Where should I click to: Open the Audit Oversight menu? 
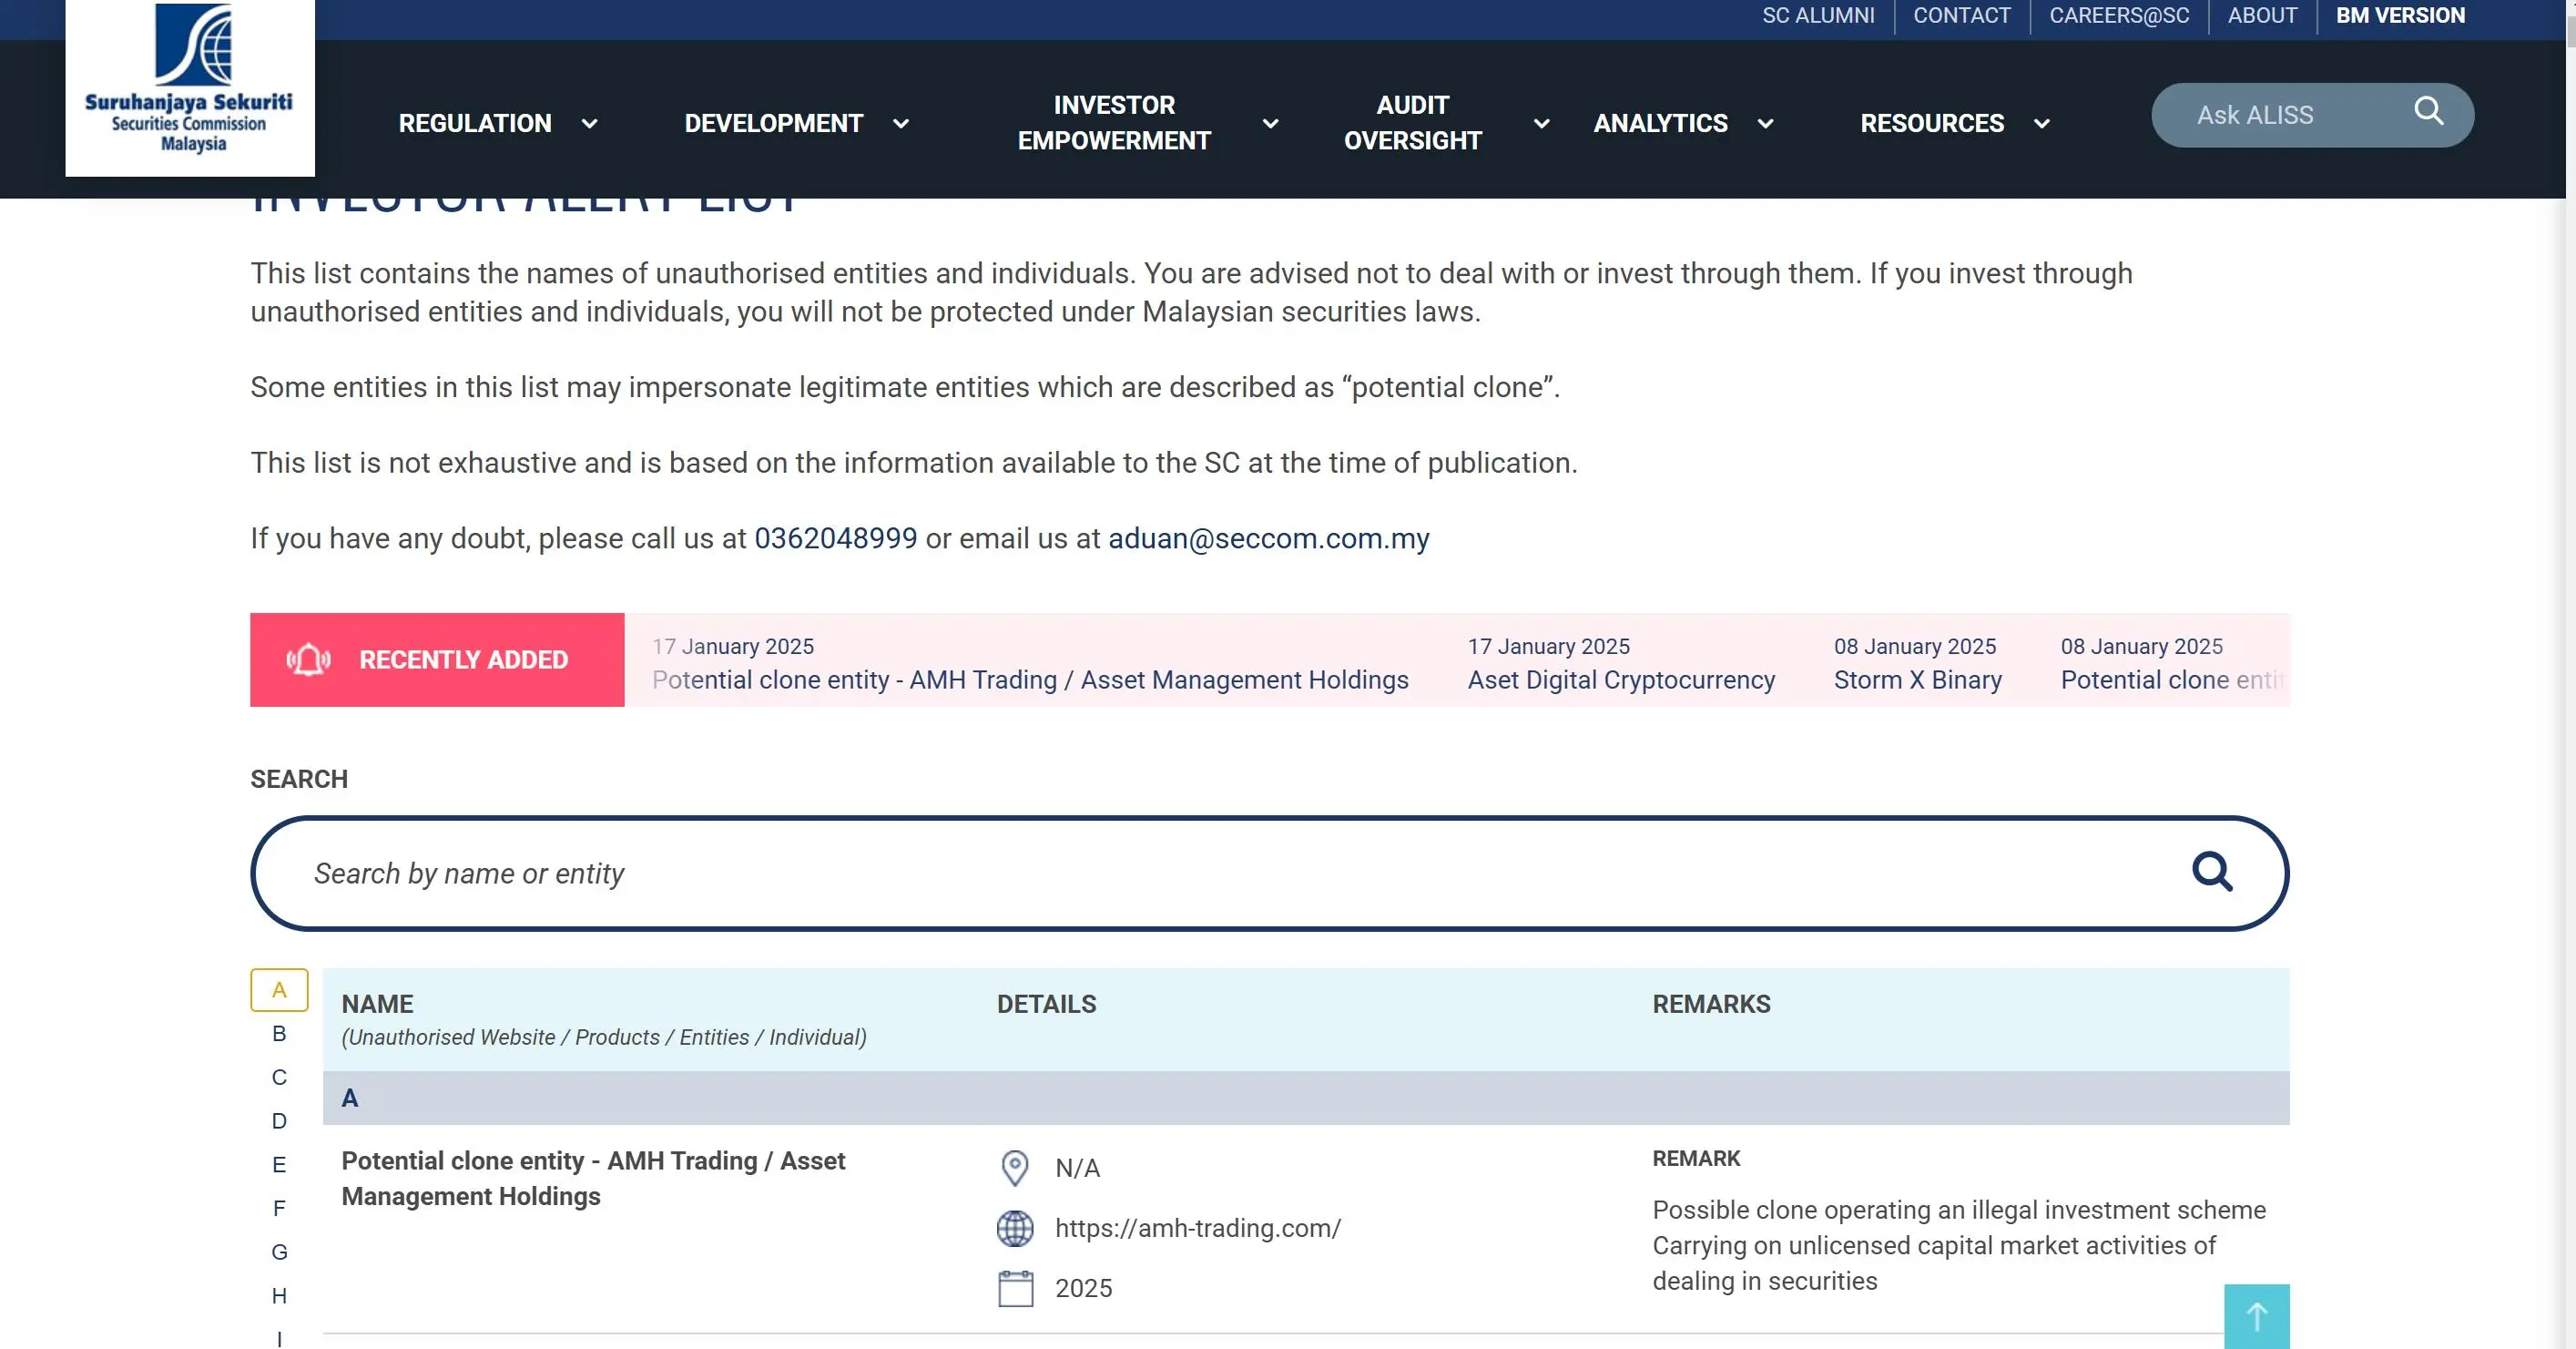[1413, 123]
